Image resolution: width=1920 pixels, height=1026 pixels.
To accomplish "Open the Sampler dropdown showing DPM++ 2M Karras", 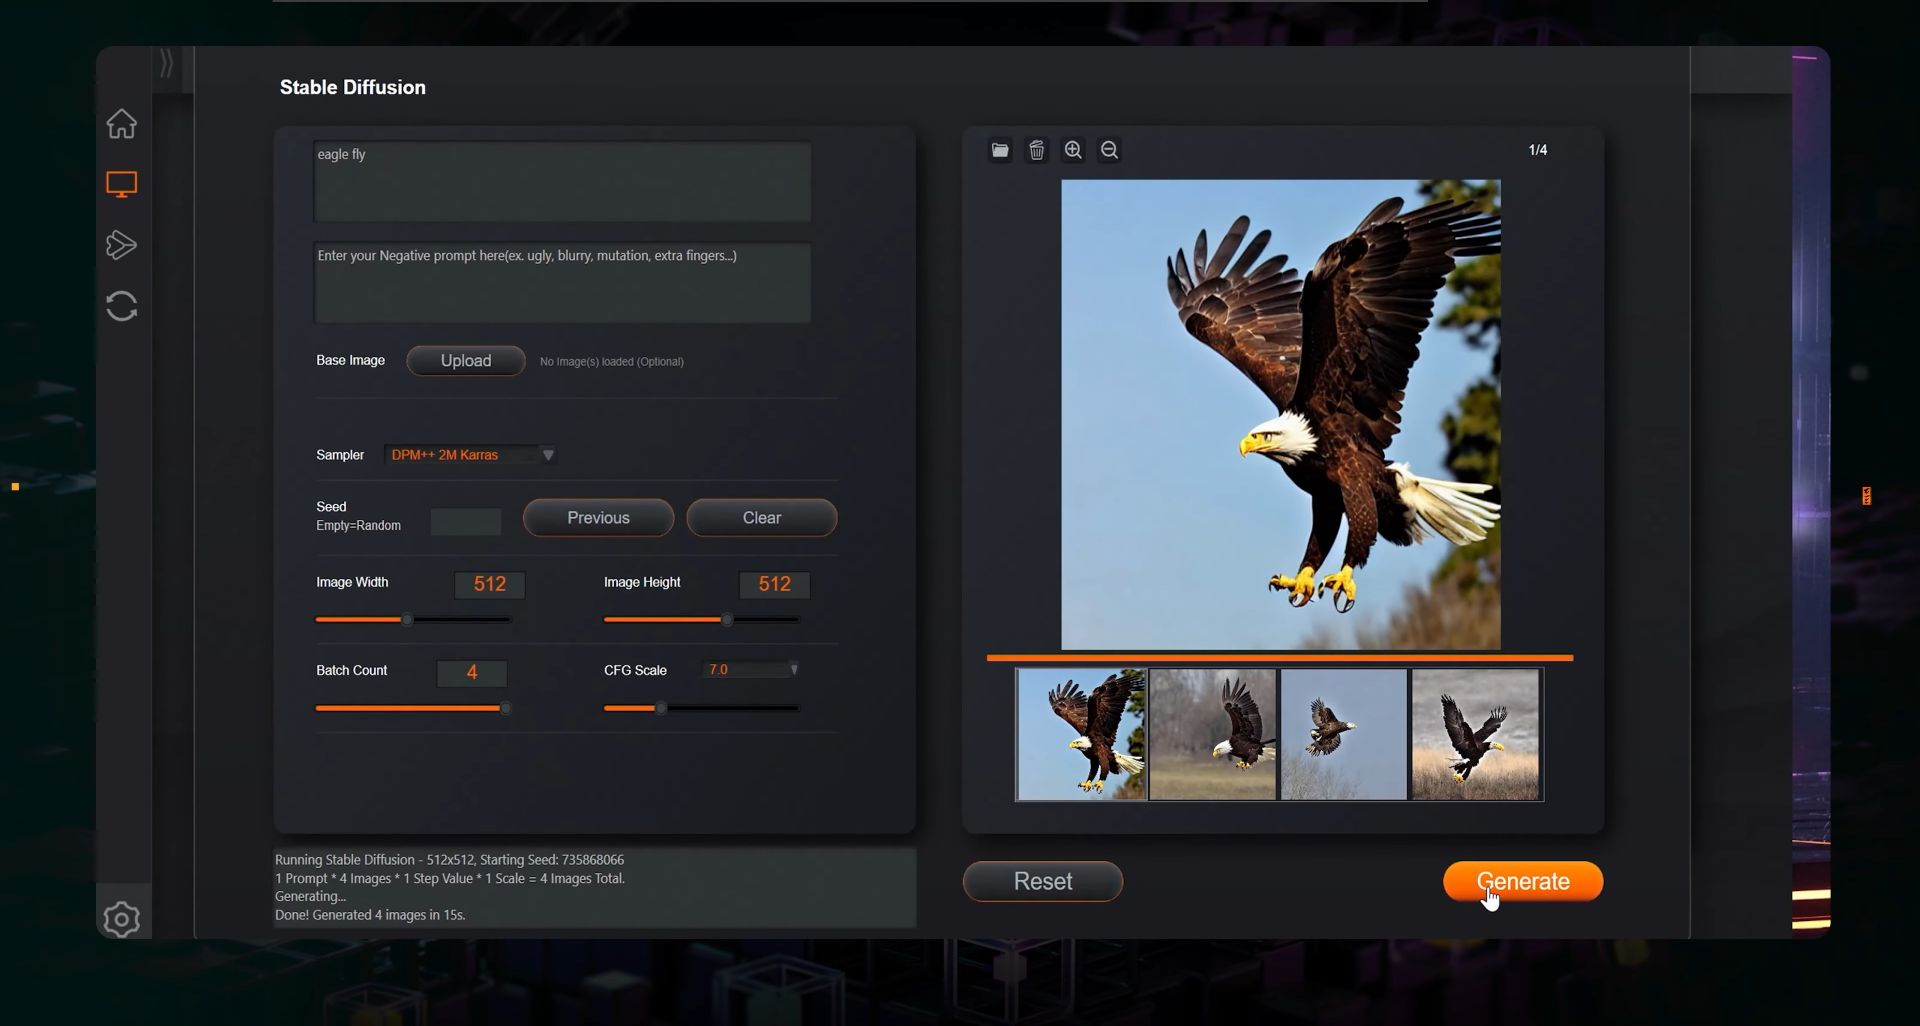I will pyautogui.click(x=470, y=454).
